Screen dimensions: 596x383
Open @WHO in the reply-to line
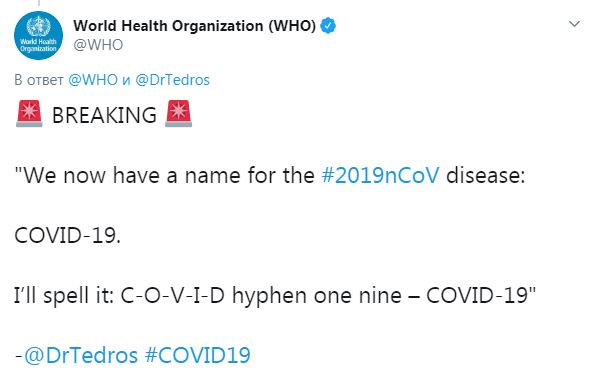[x=93, y=80]
